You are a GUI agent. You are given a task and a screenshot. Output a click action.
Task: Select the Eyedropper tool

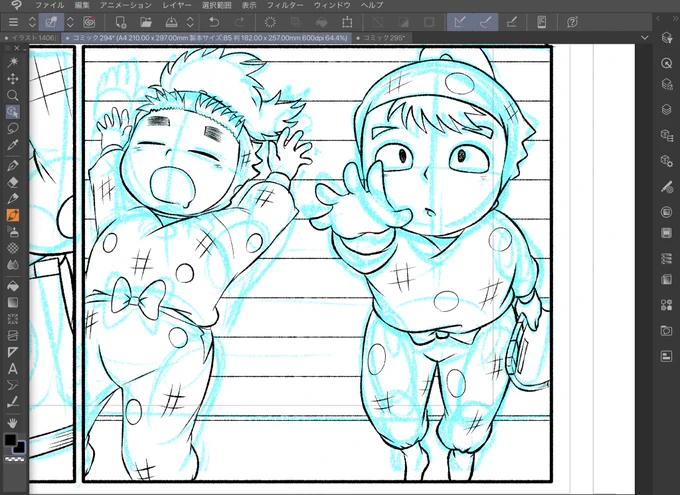tap(13, 145)
